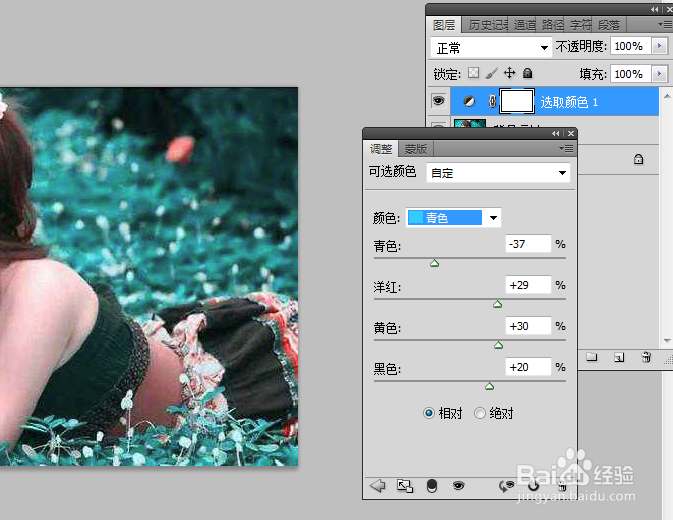
Task: Click the adjustment layer icon on 选取颜色 1
Action: pos(469,102)
